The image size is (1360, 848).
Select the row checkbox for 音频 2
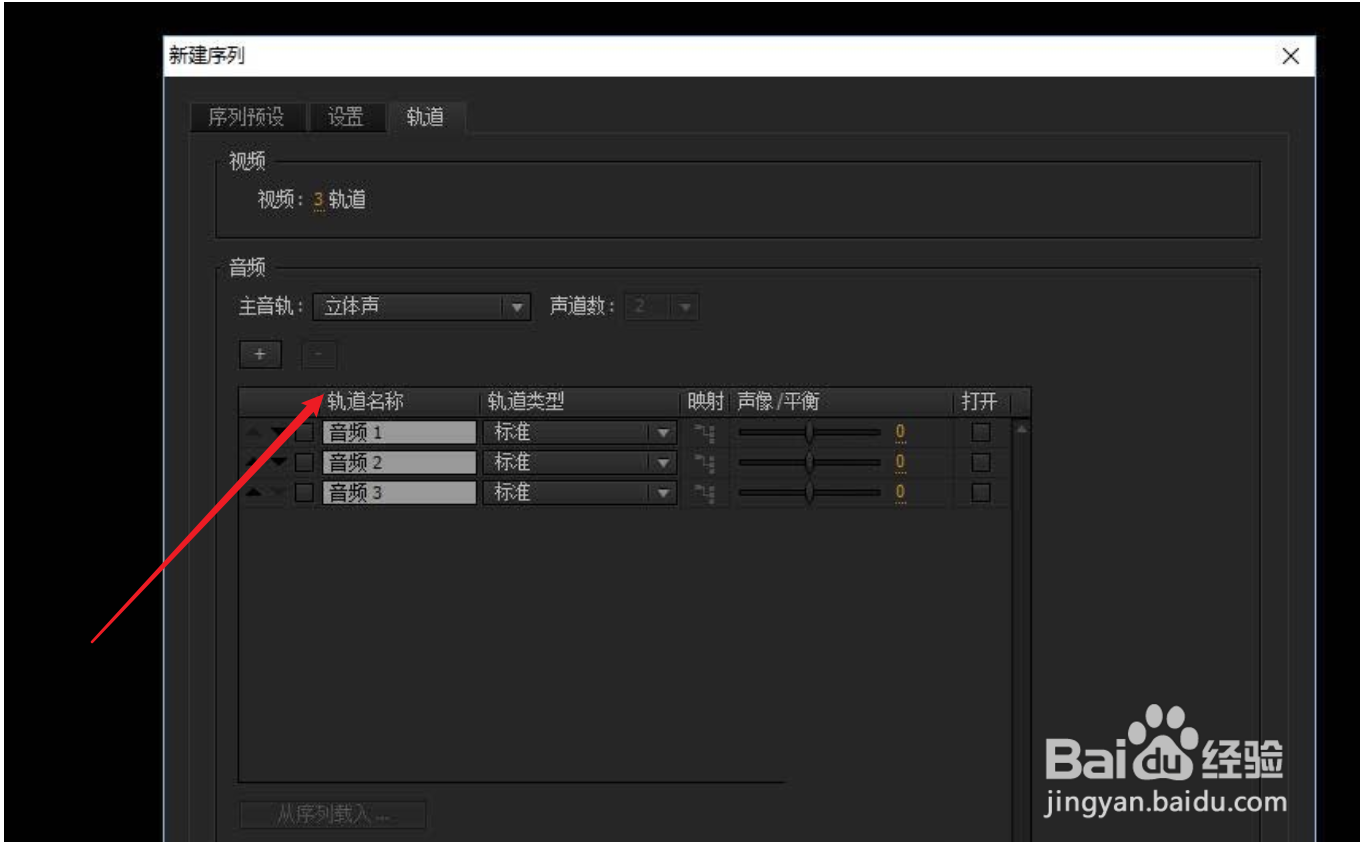pos(305,462)
